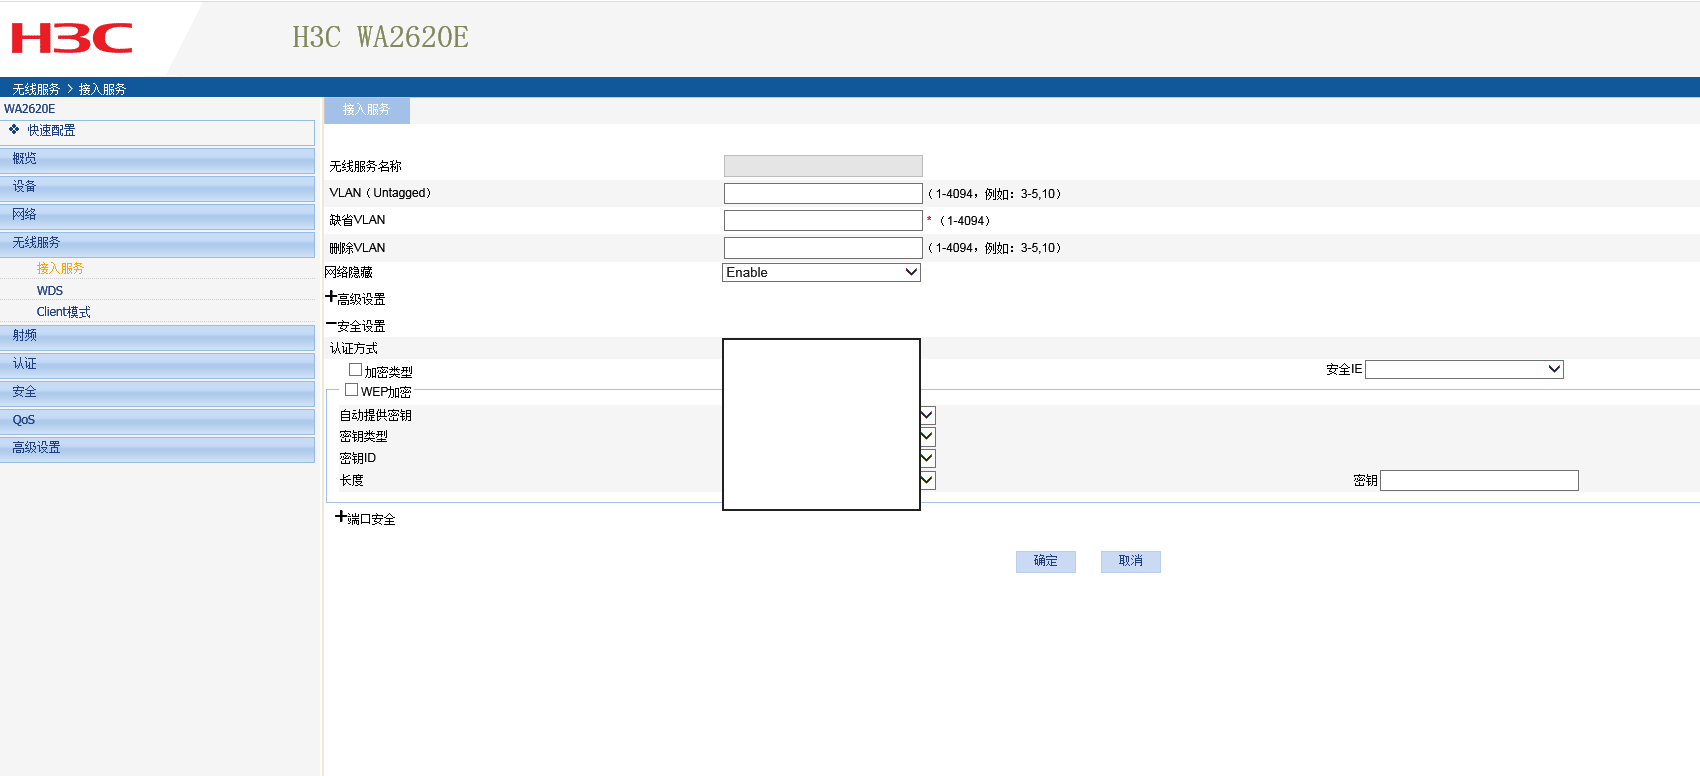Image resolution: width=1700 pixels, height=776 pixels.
Task: Click the 认证方式 list box
Action: pyautogui.click(x=821, y=424)
